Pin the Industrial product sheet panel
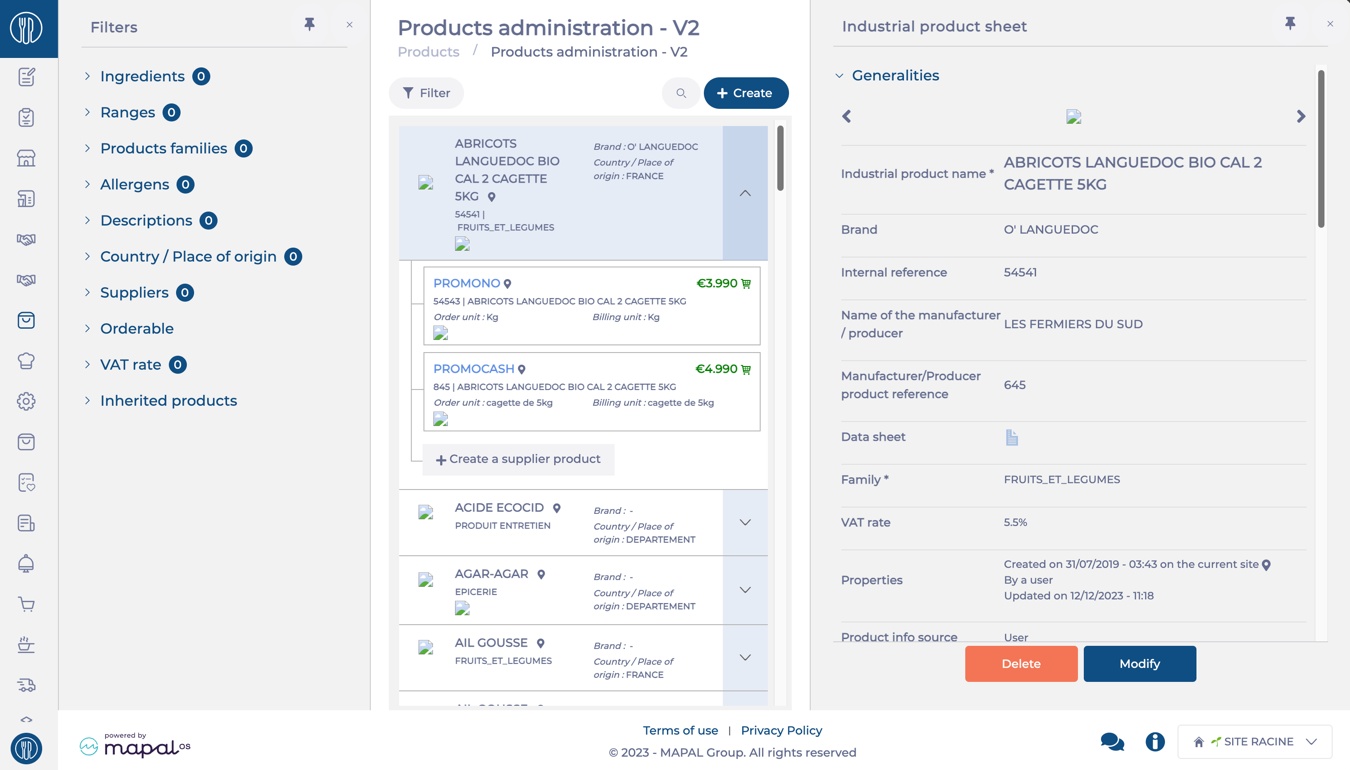Image resolution: width=1350 pixels, height=770 pixels. click(x=1291, y=23)
